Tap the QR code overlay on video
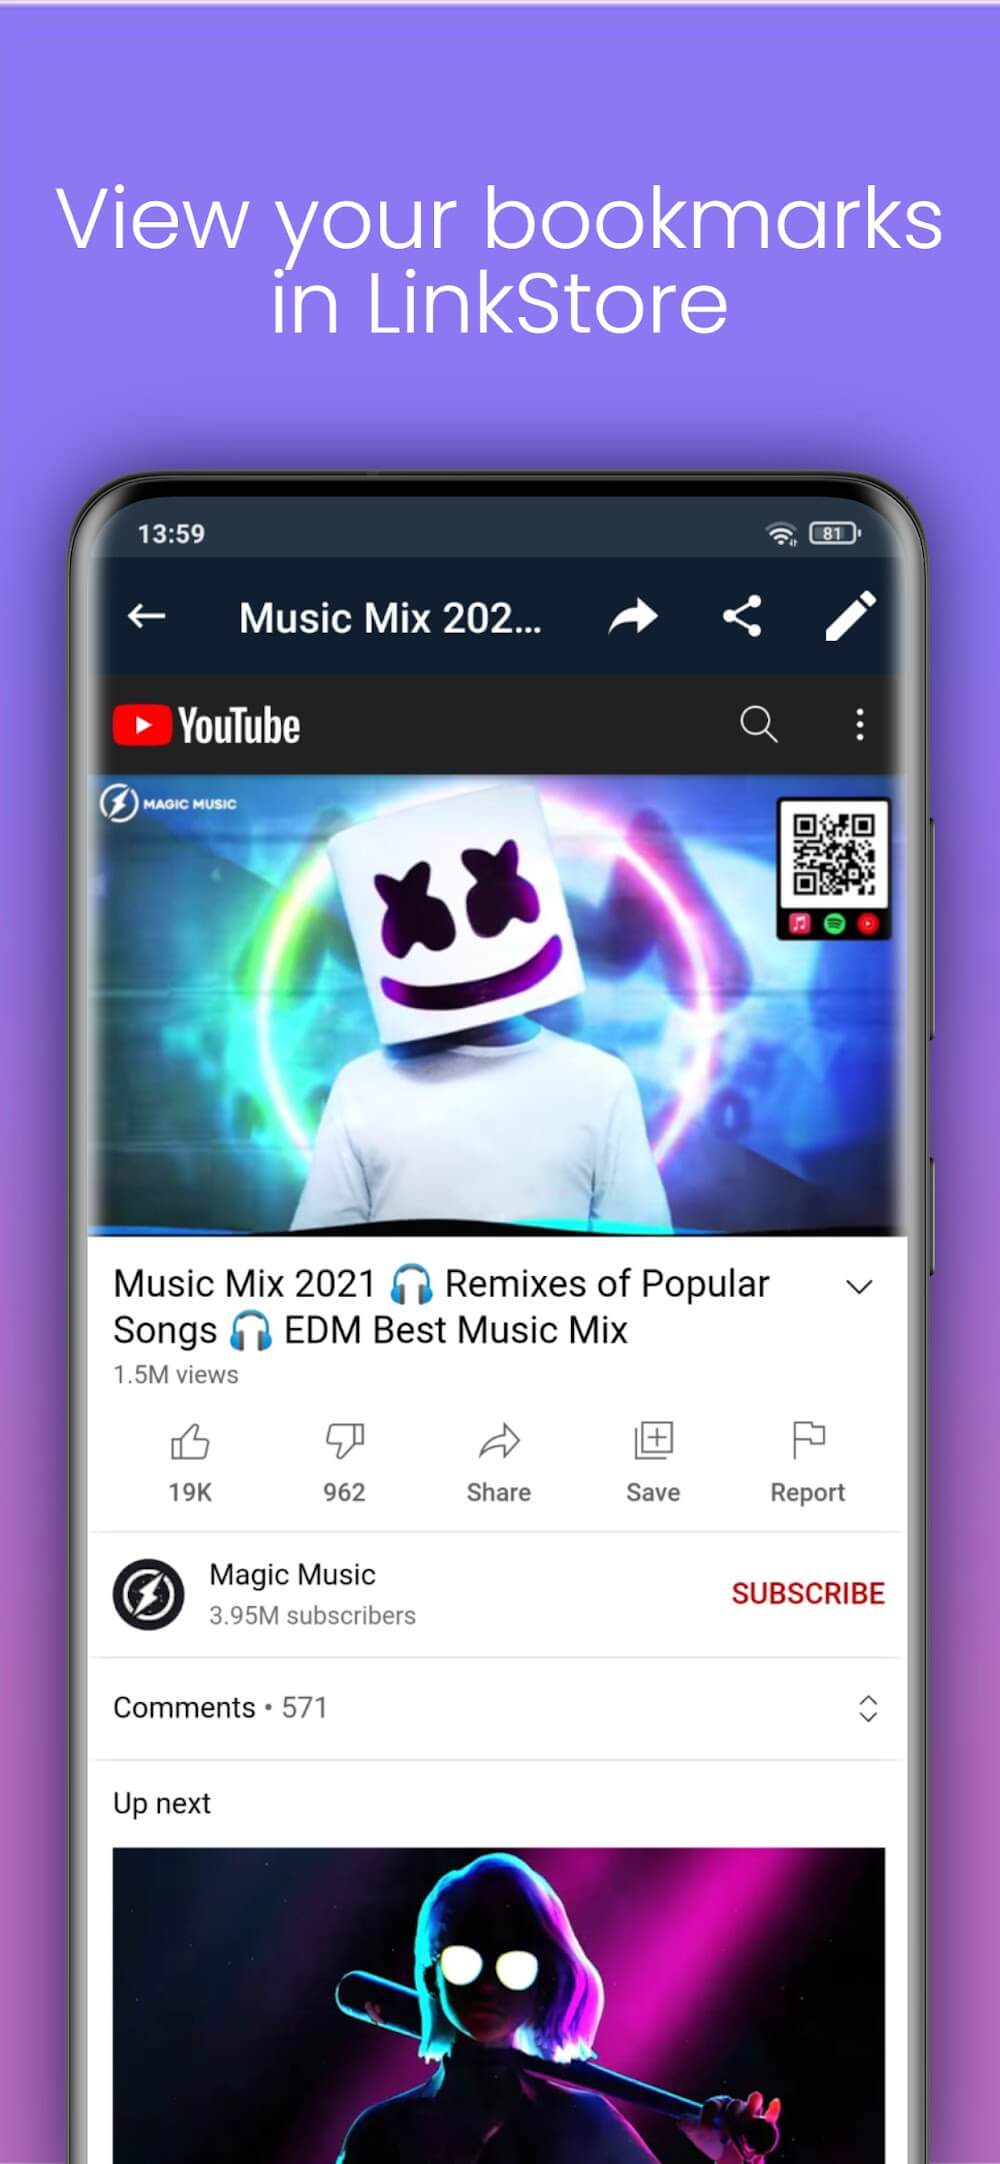This screenshot has height=2164, width=1000. click(x=833, y=857)
